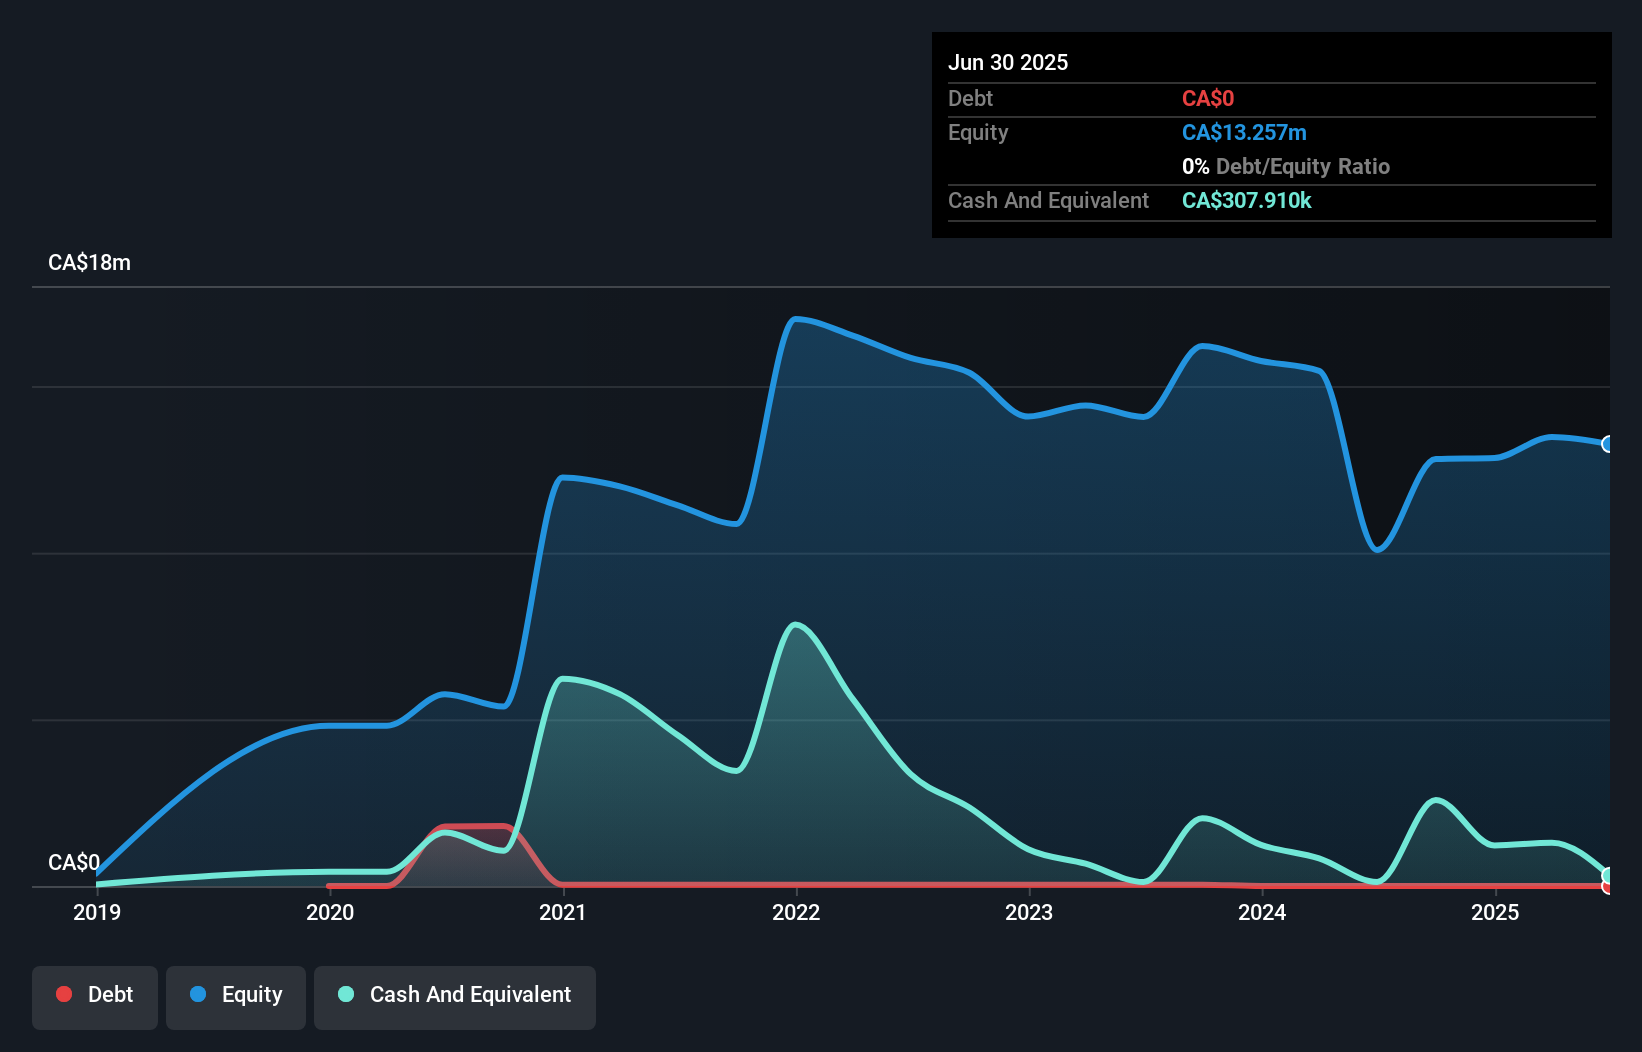Click the 2021 x-axis label
The width and height of the screenshot is (1642, 1052).
click(563, 912)
